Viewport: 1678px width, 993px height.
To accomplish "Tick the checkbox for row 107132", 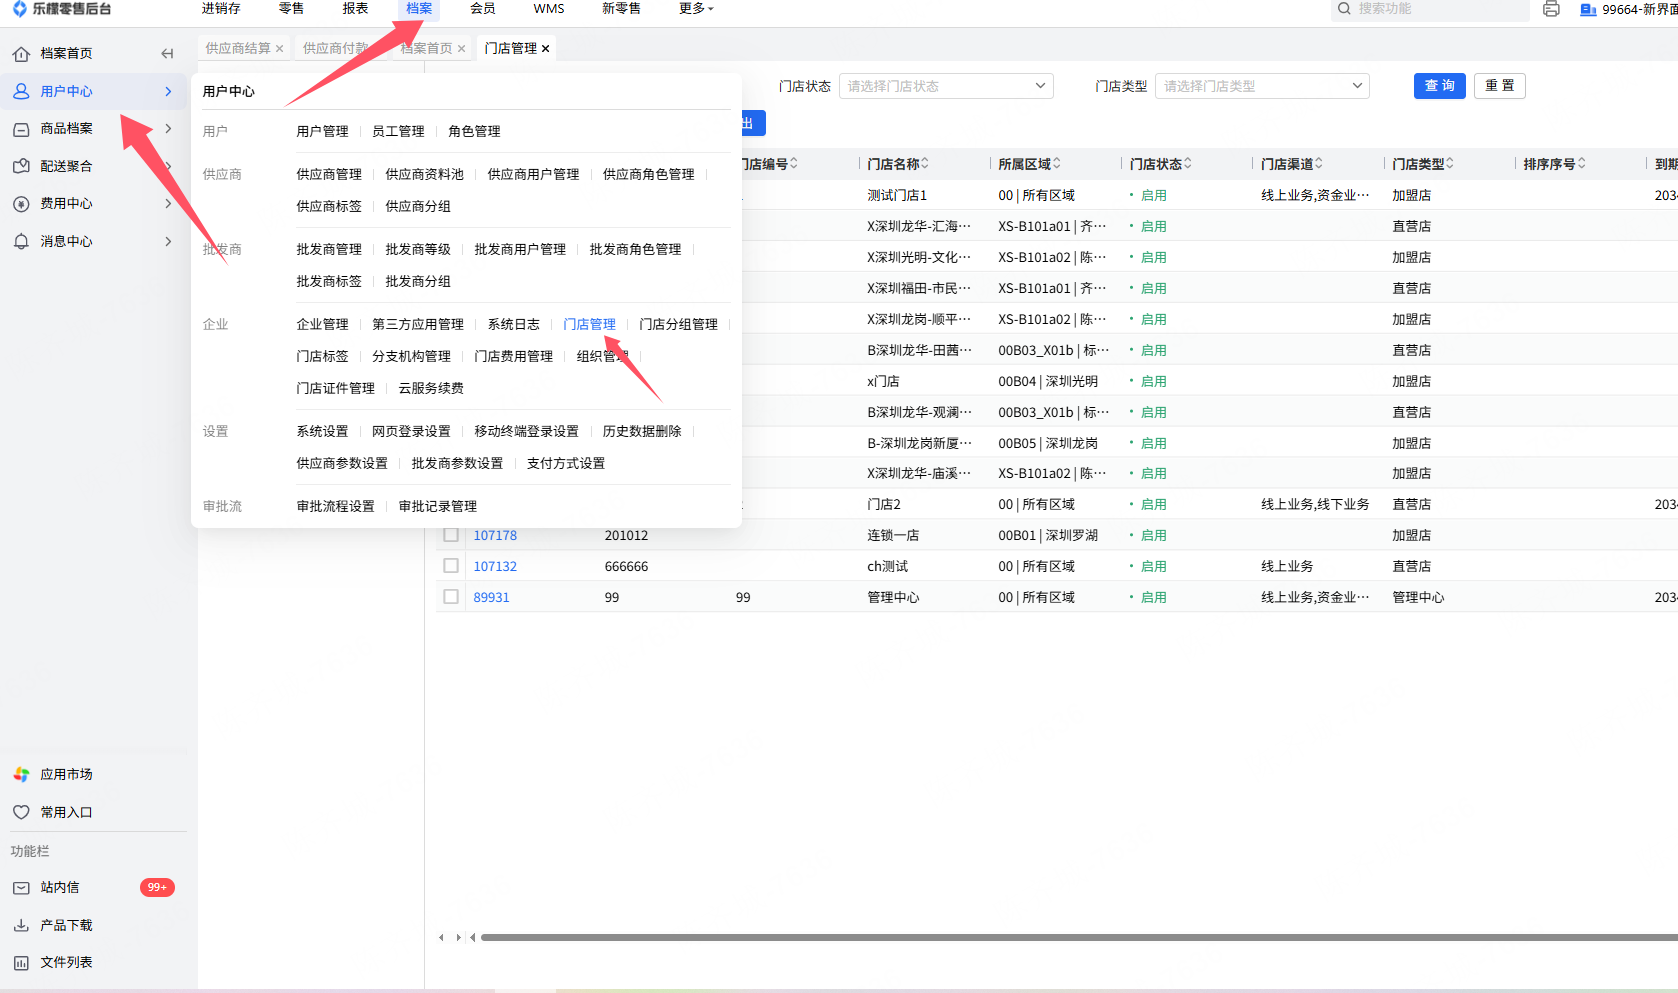I will pos(451,566).
